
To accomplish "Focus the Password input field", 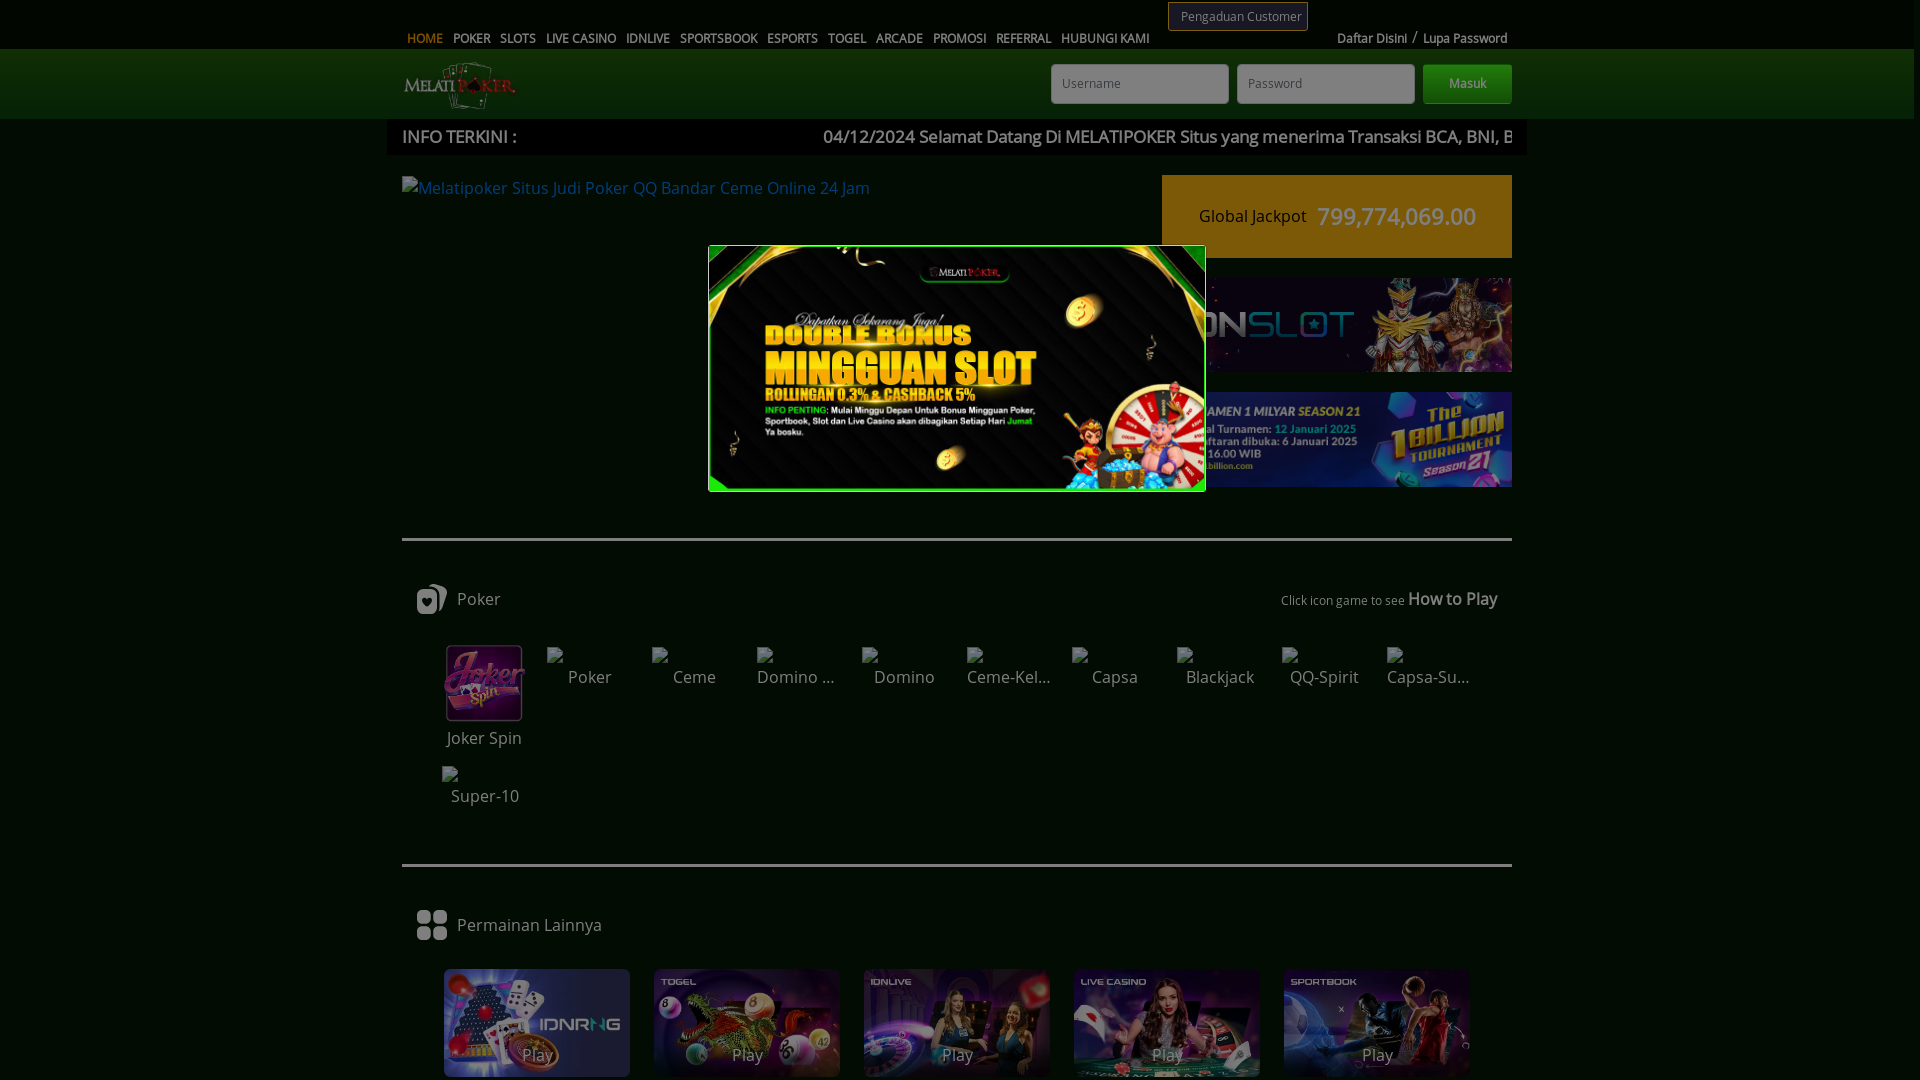I will 1325,84.
